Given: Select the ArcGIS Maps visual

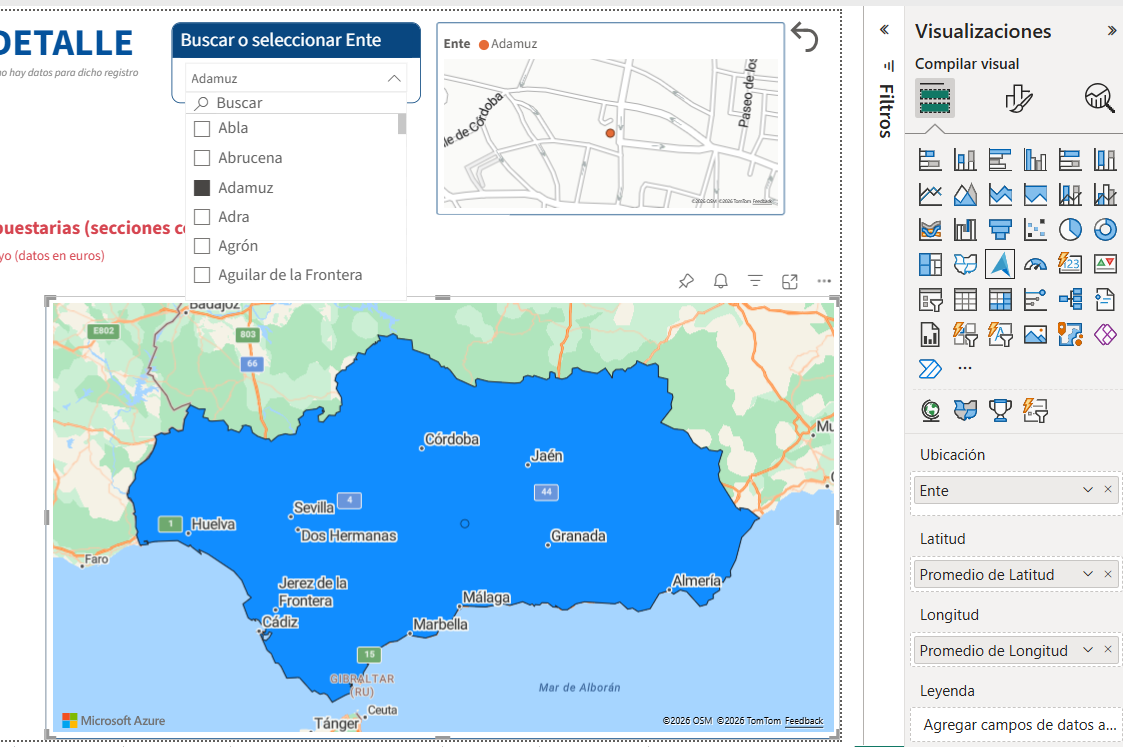Looking at the screenshot, I should (x=1070, y=334).
